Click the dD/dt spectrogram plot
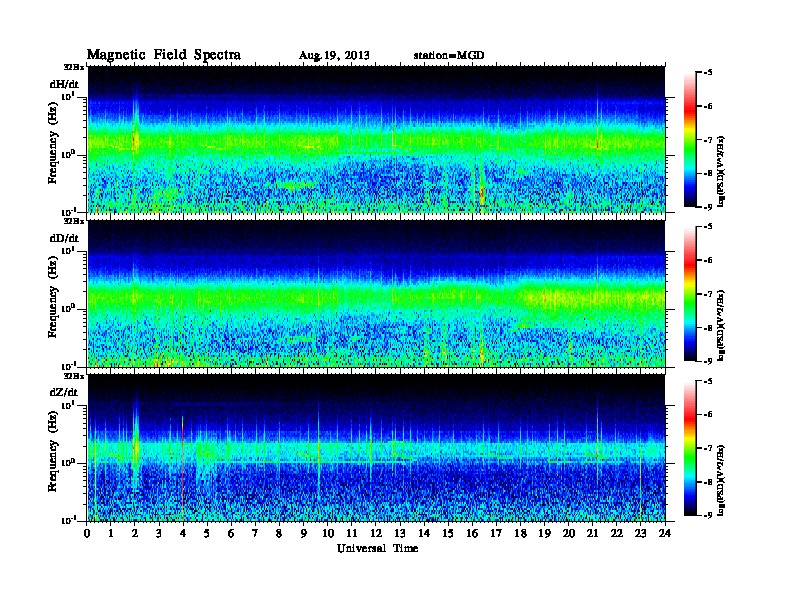Screen dimensions: 792x612 point(376,294)
